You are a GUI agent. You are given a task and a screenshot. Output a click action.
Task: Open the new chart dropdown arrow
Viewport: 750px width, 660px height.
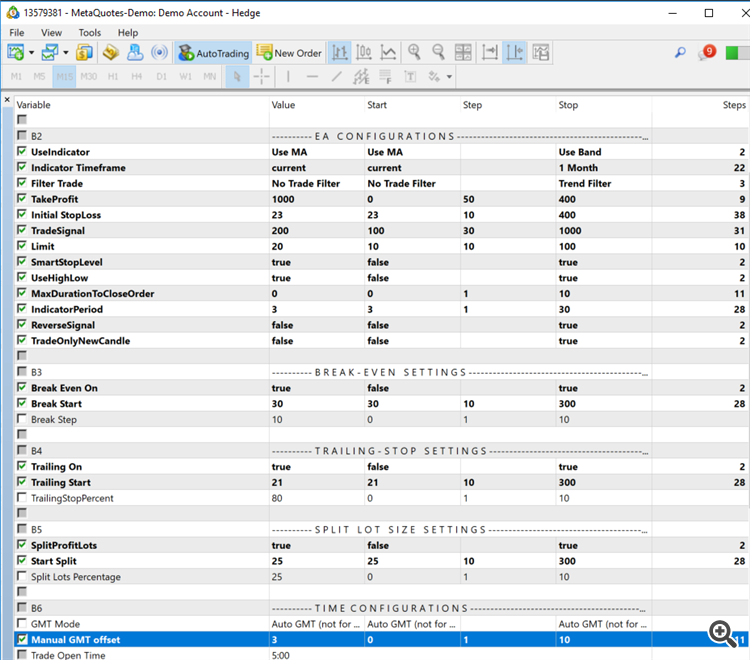tap(32, 53)
